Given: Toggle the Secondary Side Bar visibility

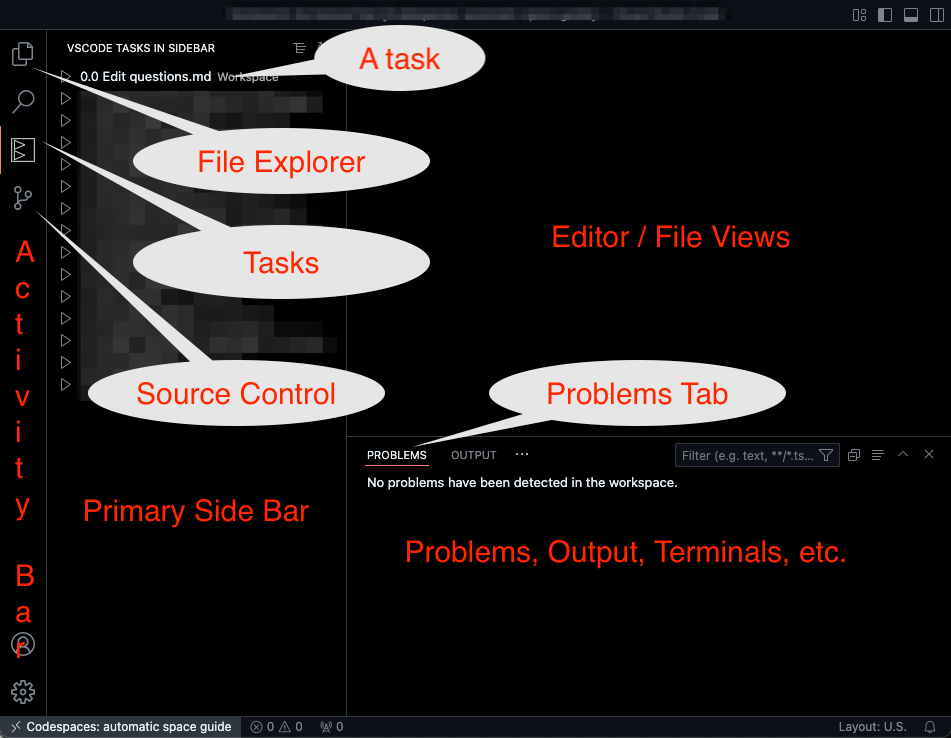Looking at the screenshot, I should [x=937, y=16].
